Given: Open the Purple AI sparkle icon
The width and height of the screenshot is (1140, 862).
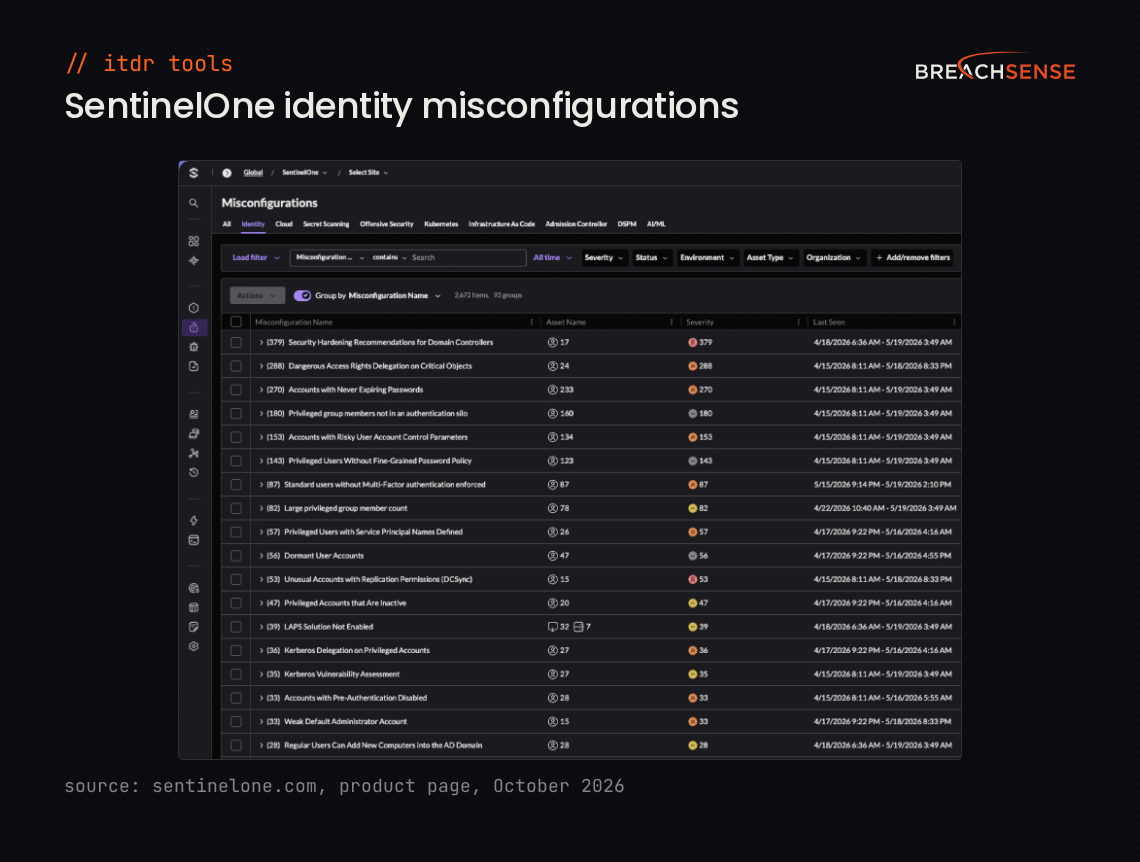Looking at the screenshot, I should coord(193,260).
